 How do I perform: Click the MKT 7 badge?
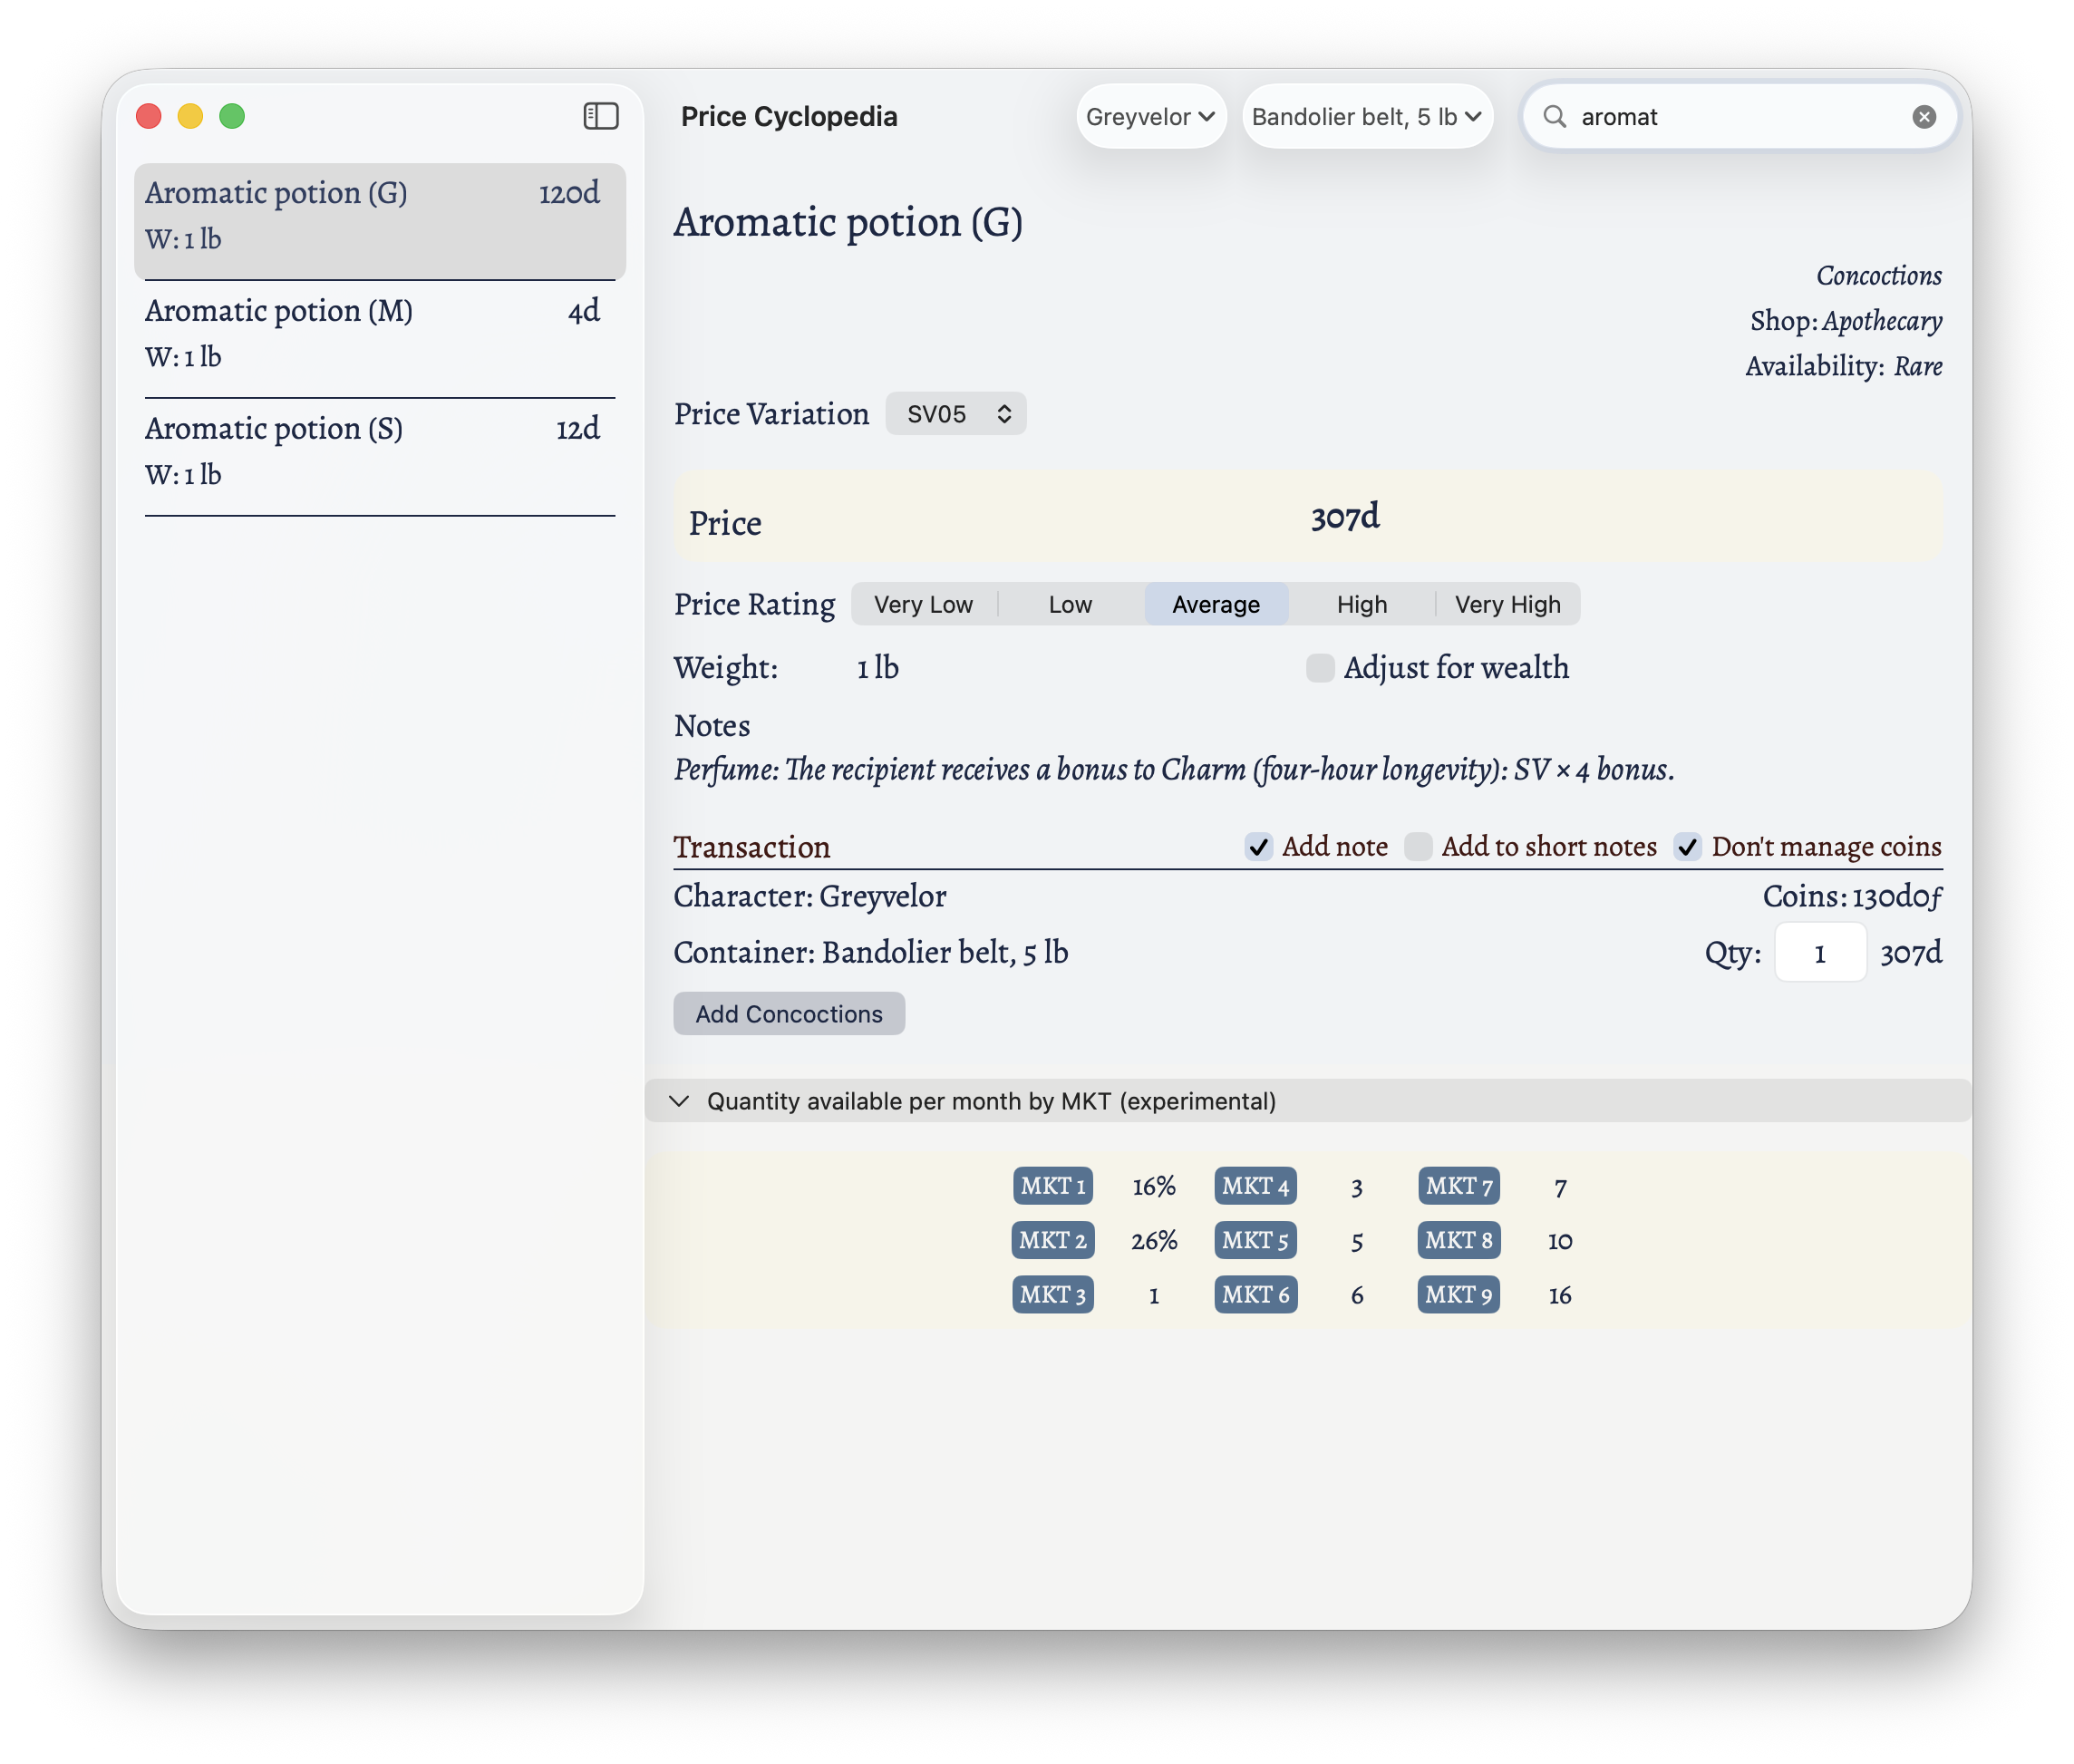pos(1458,1186)
